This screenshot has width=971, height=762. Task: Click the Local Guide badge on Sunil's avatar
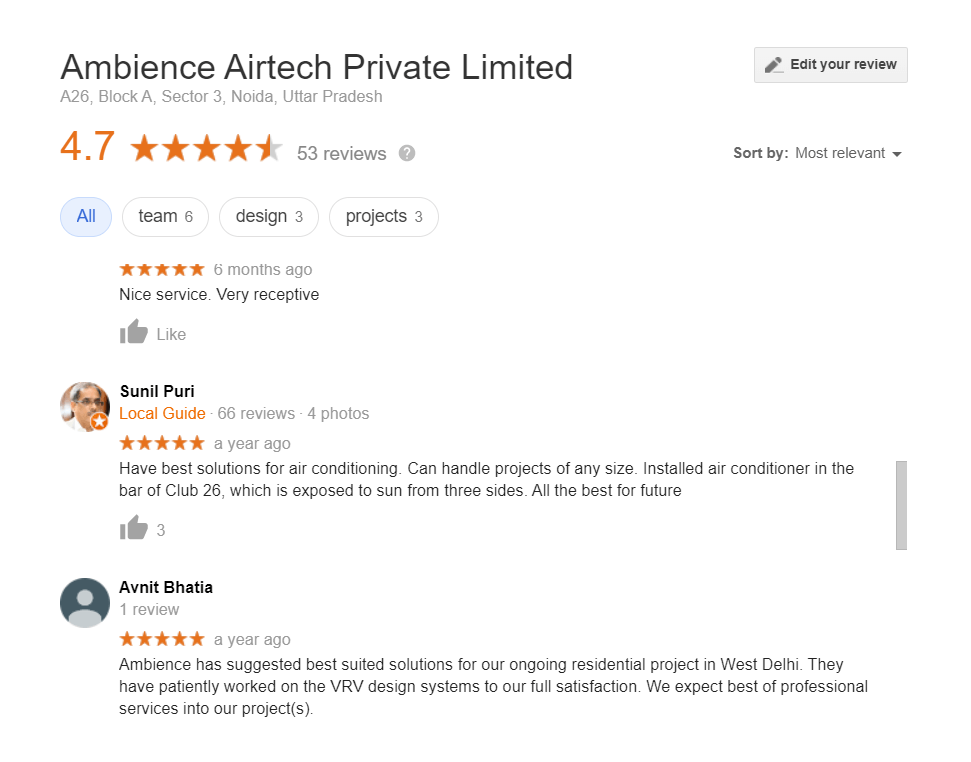[100, 422]
